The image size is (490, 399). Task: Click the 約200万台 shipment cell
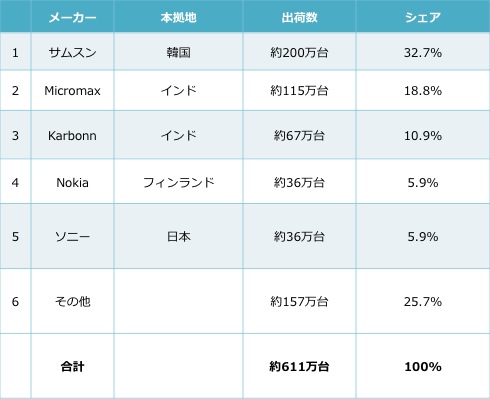(299, 52)
